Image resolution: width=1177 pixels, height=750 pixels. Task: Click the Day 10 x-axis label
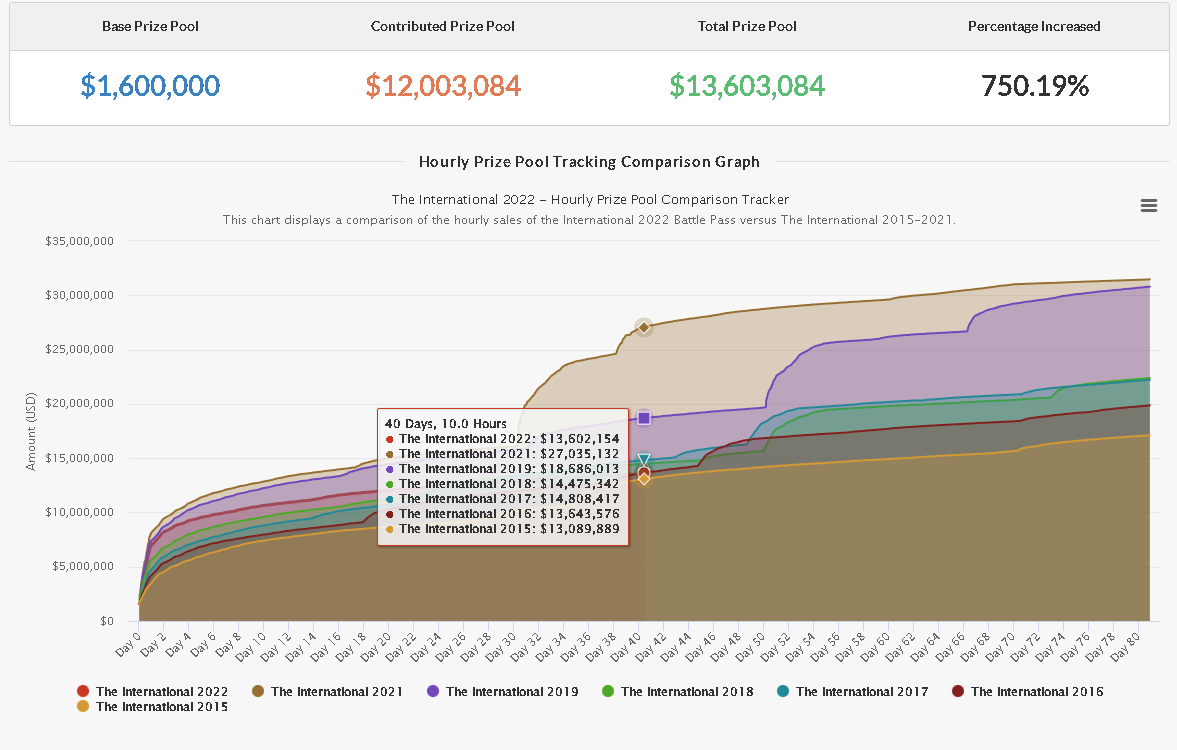click(251, 646)
